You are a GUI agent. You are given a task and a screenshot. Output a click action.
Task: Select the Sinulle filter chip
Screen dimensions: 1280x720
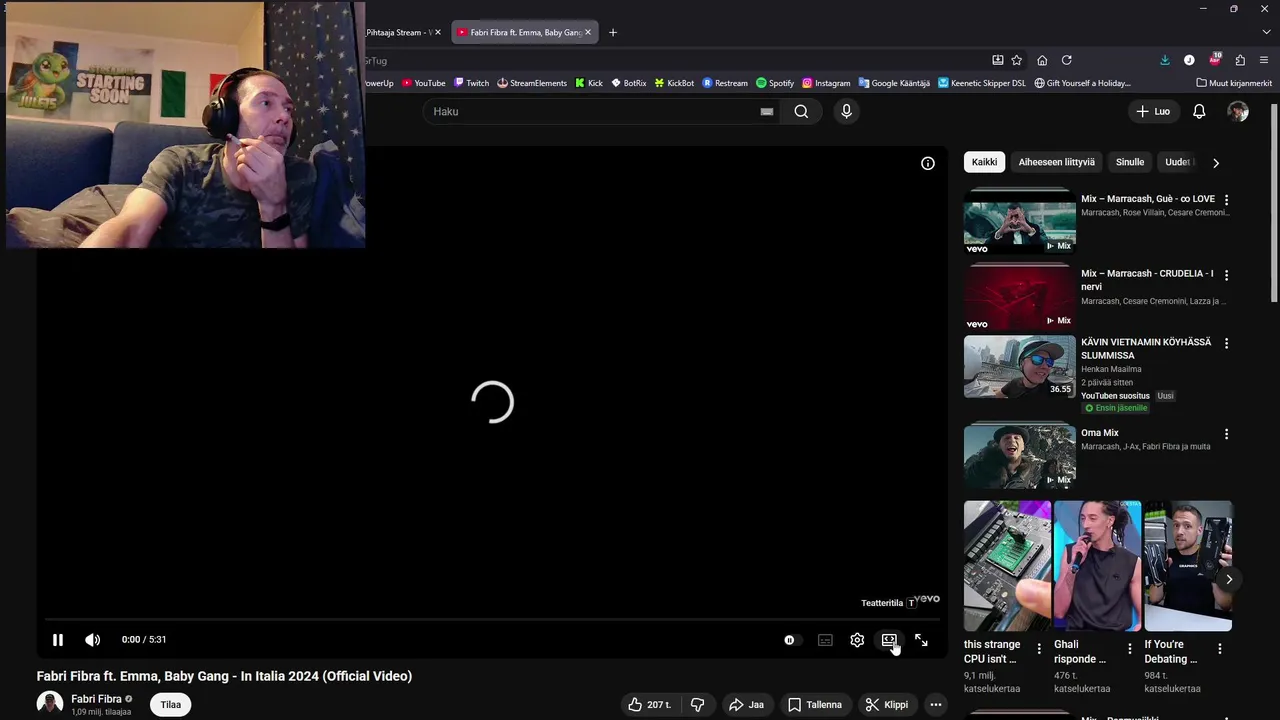click(x=1130, y=162)
